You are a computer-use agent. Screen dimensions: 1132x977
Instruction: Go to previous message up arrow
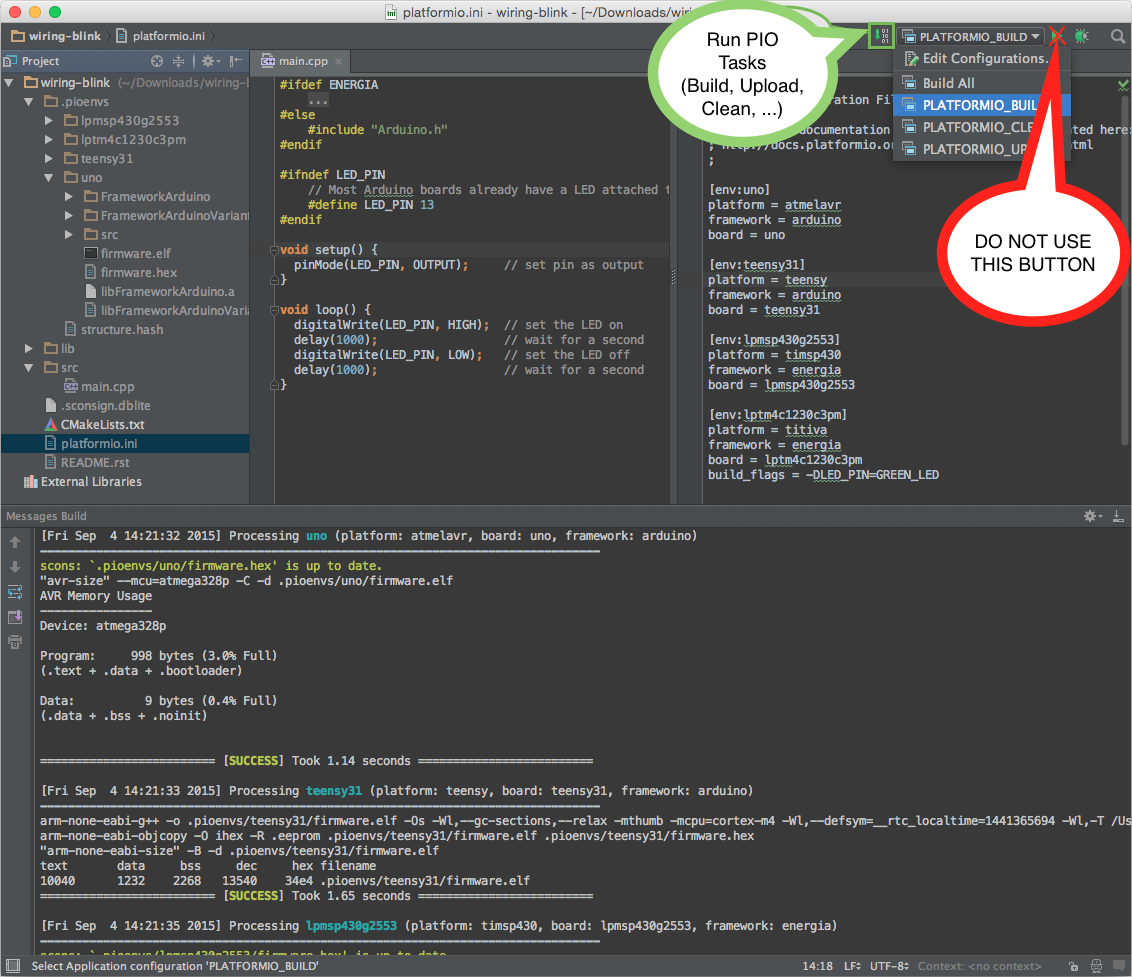coord(15,542)
